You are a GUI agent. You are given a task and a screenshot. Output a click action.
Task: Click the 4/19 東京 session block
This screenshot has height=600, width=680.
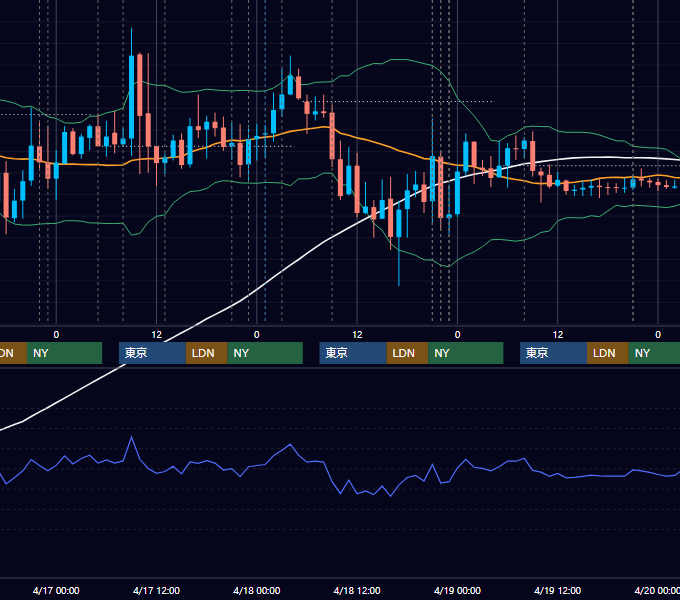coord(554,353)
